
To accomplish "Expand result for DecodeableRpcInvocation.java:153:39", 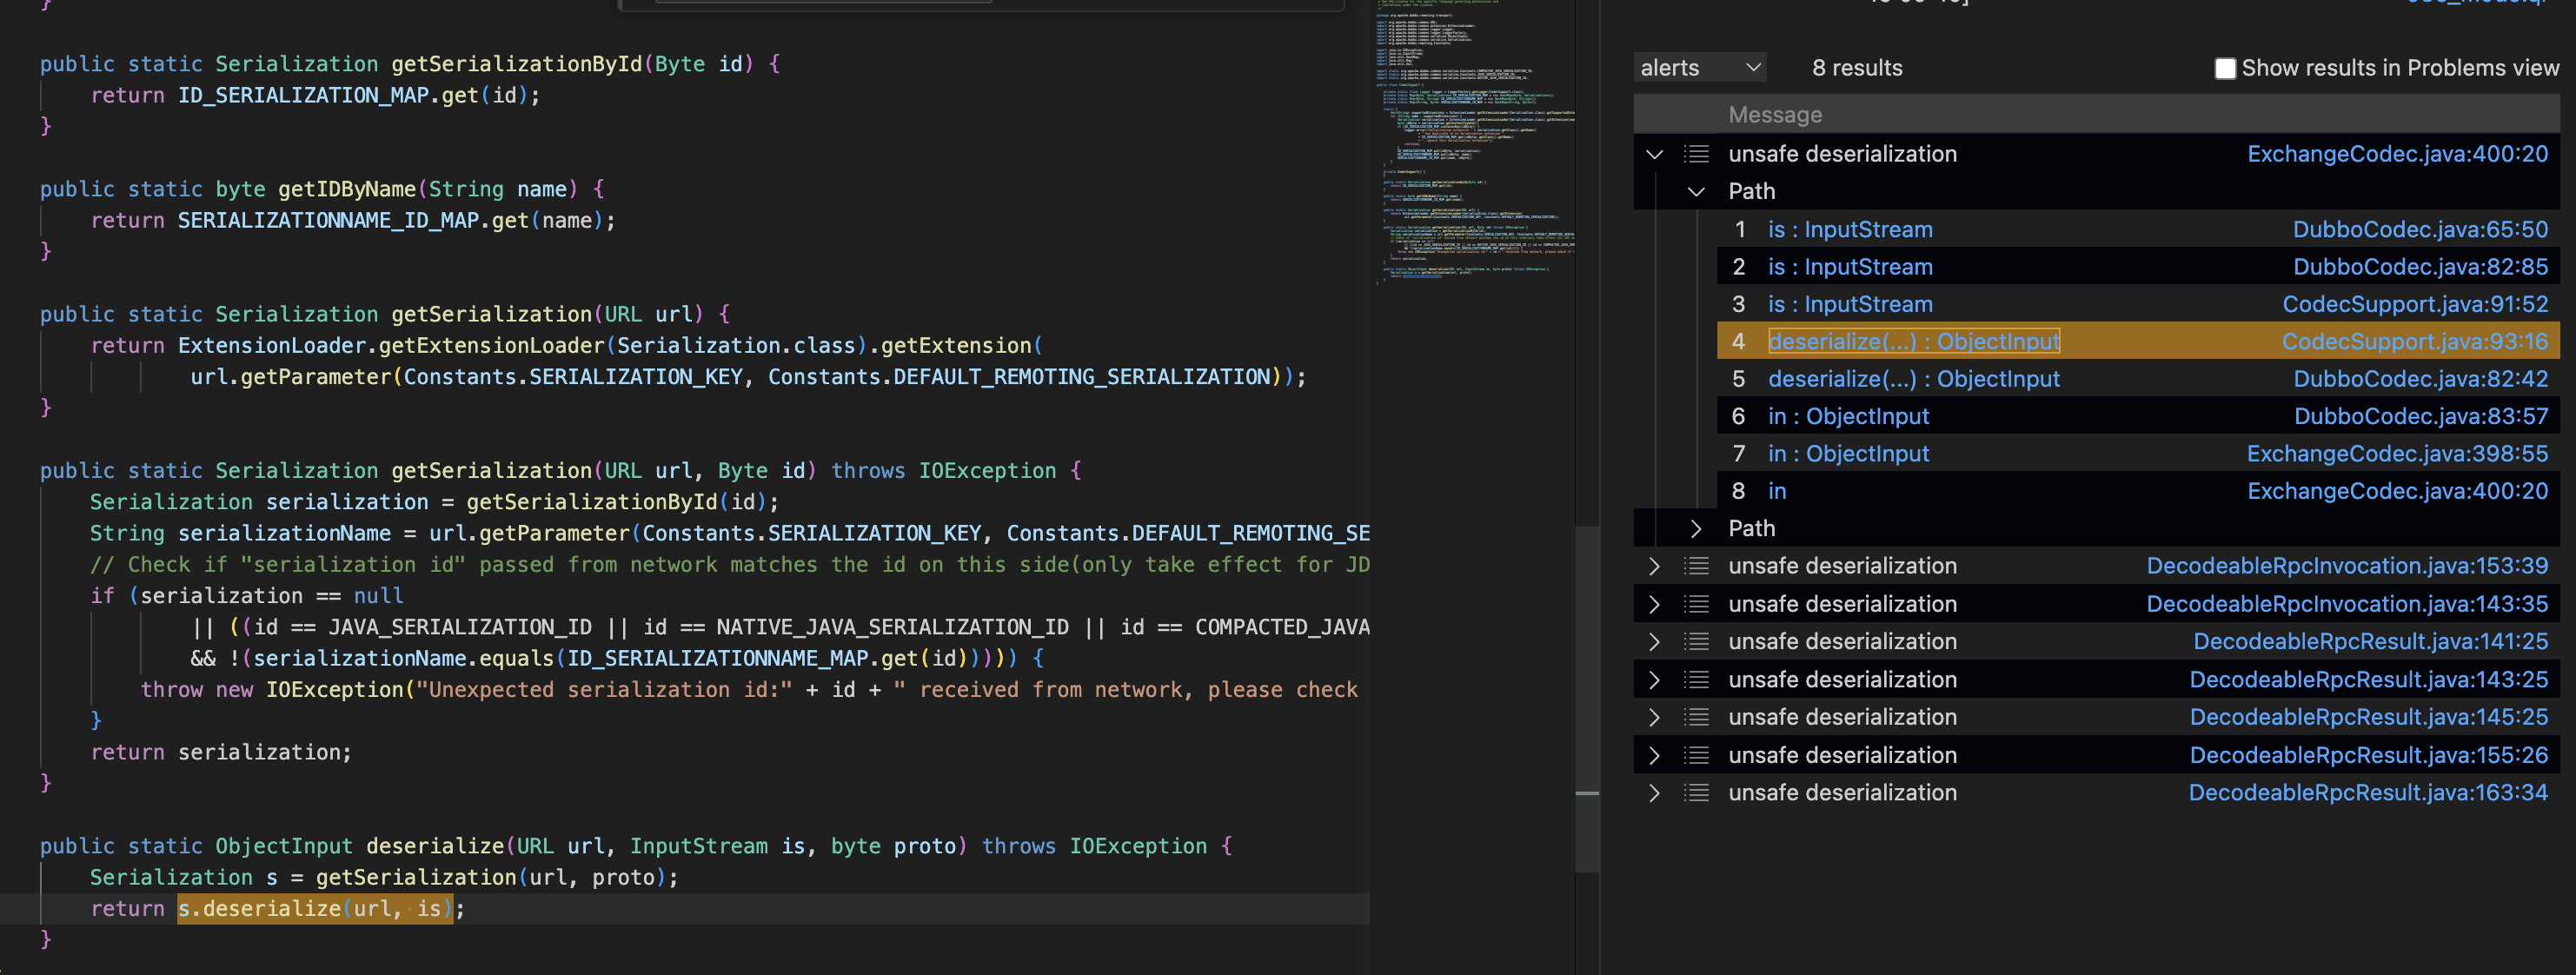I will pos(1654,566).
